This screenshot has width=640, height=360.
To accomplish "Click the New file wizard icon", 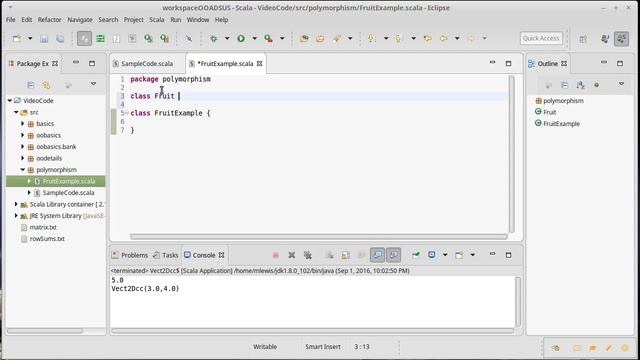I will pos(17,38).
